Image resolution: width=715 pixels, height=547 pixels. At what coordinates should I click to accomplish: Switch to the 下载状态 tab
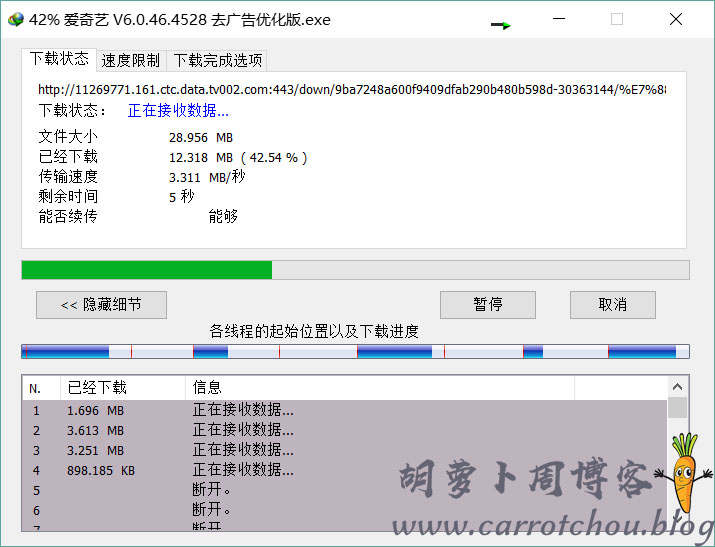coord(59,59)
